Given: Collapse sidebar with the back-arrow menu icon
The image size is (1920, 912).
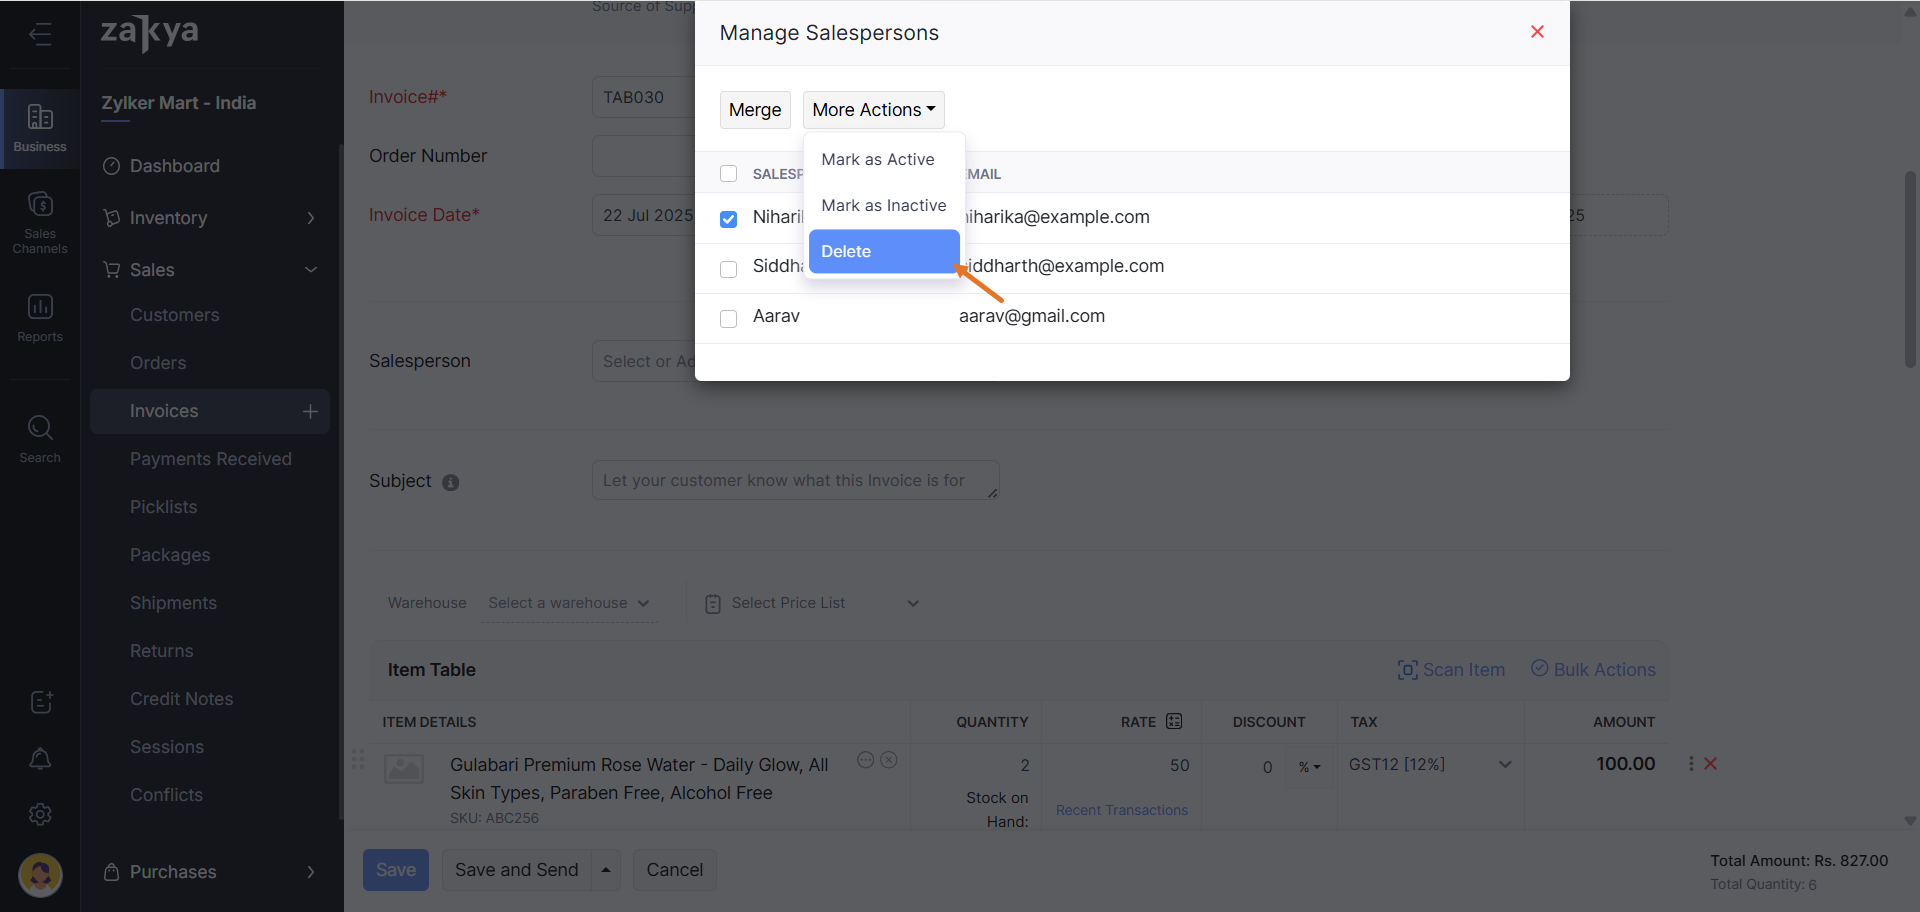Looking at the screenshot, I should 40,35.
